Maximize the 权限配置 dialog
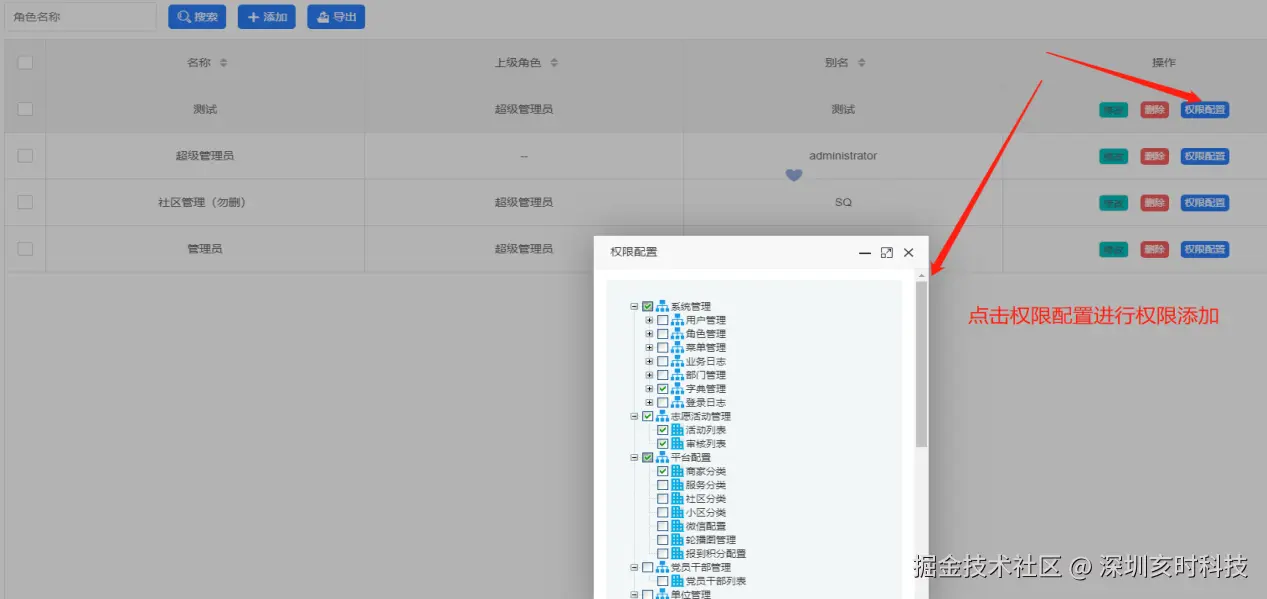 click(886, 253)
